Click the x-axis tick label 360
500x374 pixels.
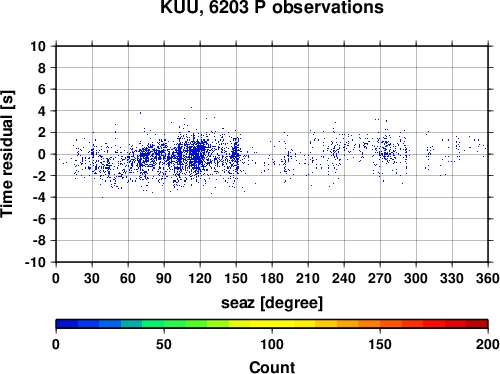pyautogui.click(x=488, y=278)
